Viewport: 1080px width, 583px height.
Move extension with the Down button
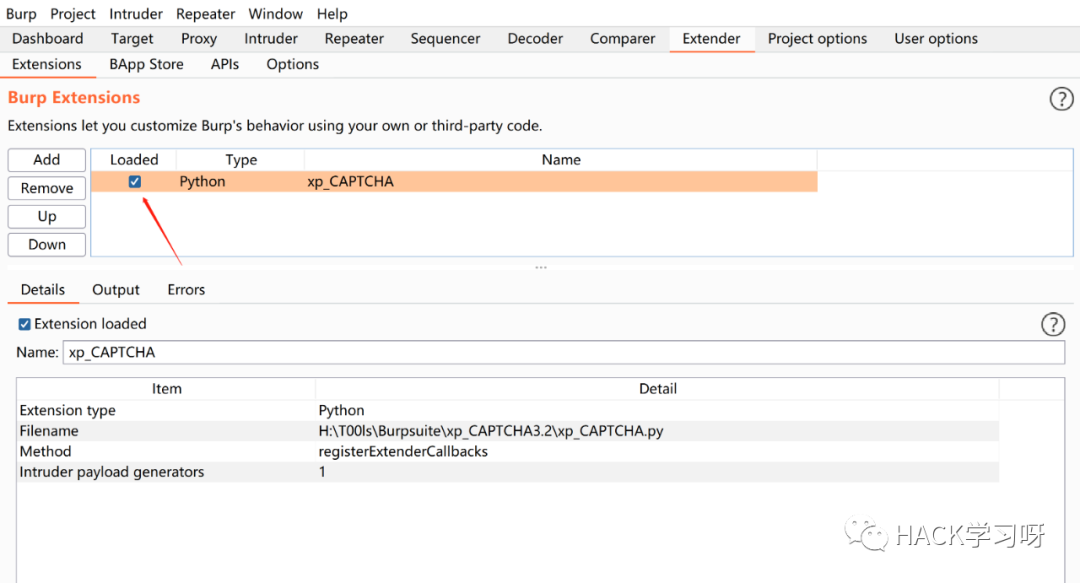tap(47, 245)
